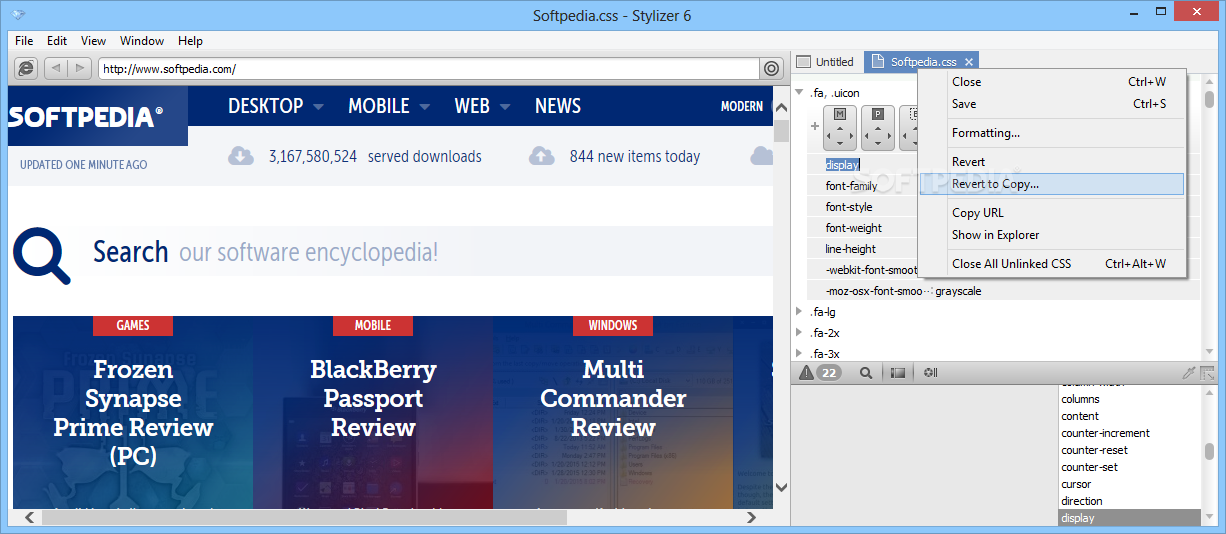Click the SOFTPEDIA logo
Image resolution: width=1226 pixels, height=534 pixels.
[85, 117]
